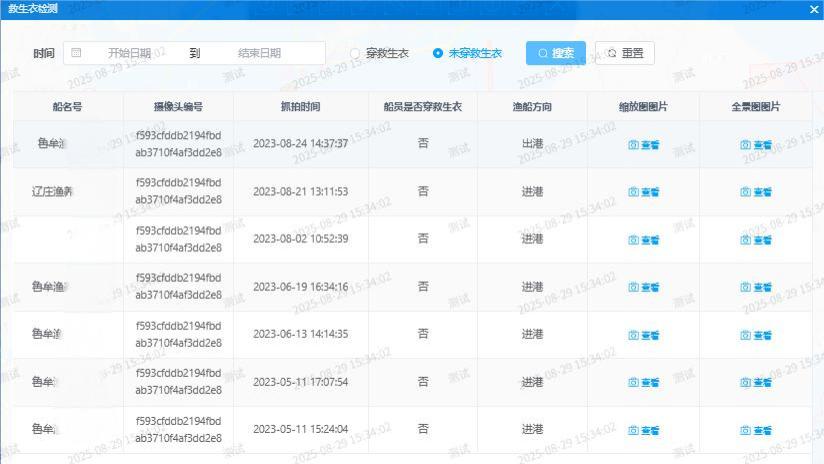View panorama image for 2023-06-19 16:34:16 row
Viewport: 824px width, 464px height.
click(756, 287)
